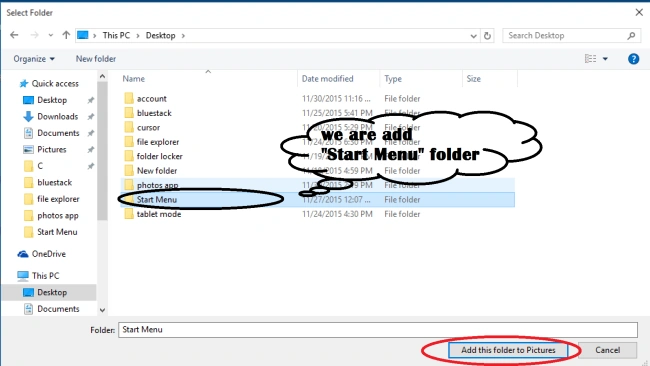650x366 pixels.
Task: Select This PC in the address breadcrumb
Action: (x=116, y=36)
